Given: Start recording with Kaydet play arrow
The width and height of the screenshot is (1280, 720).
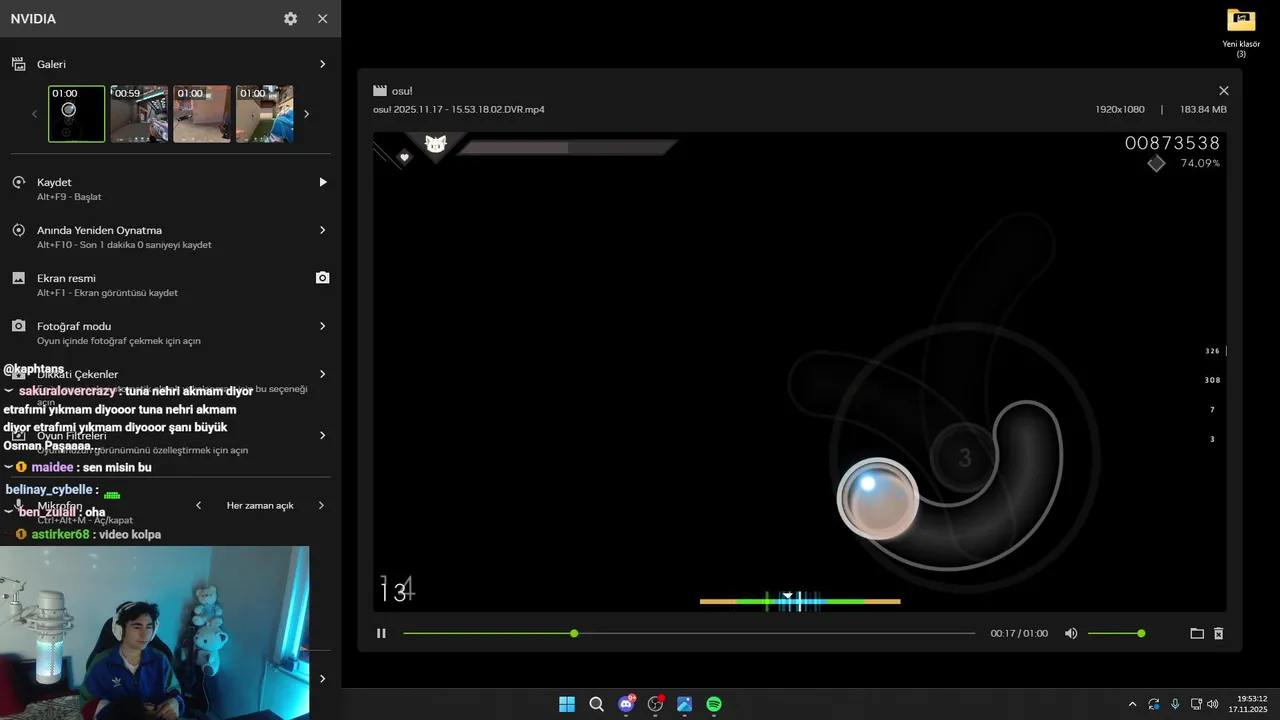Looking at the screenshot, I should point(322,182).
